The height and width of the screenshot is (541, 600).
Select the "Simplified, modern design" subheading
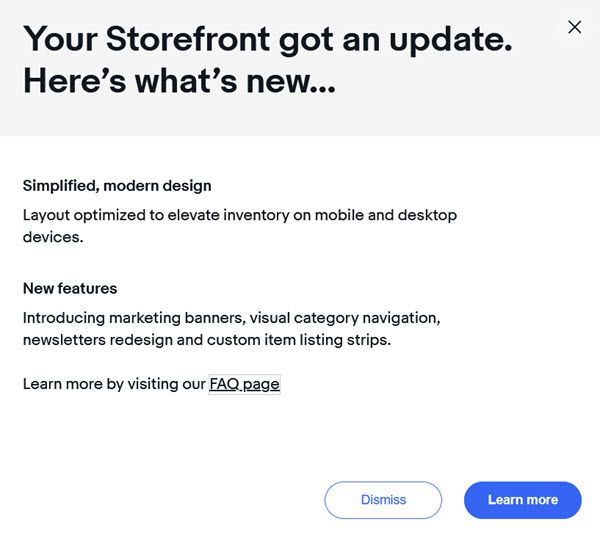point(117,186)
